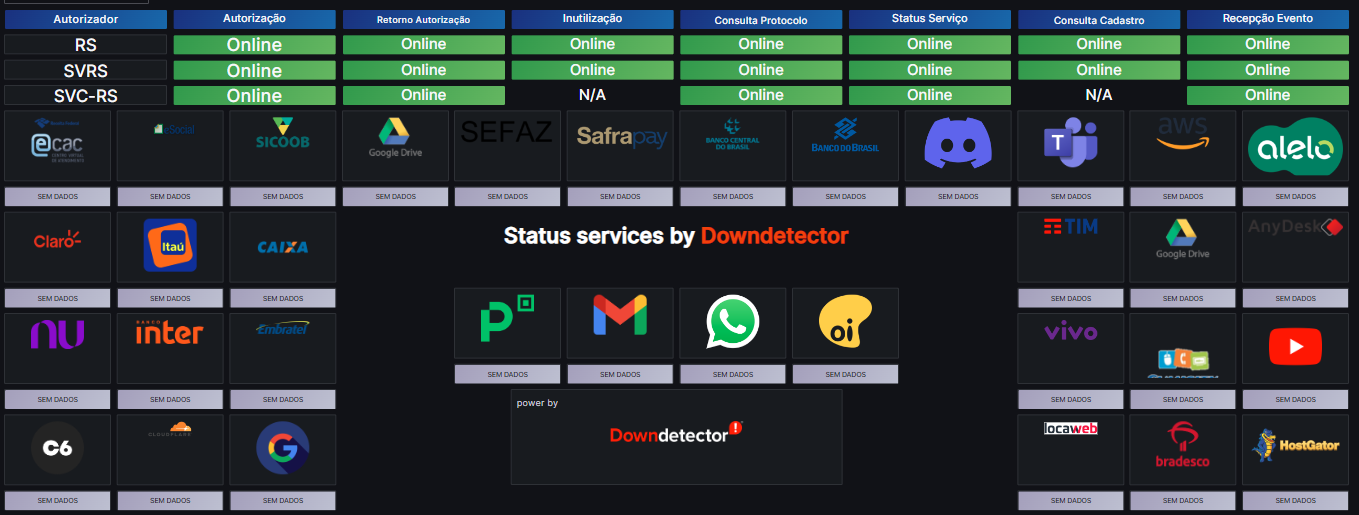Viewport: 1359px width, 515px height.
Task: Click the Downdetector logo in power by panel
Action: point(677,434)
